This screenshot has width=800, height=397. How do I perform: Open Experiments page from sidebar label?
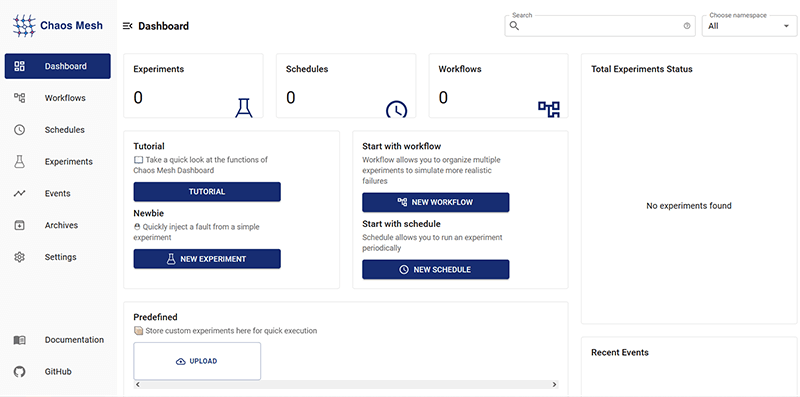[x=69, y=162]
